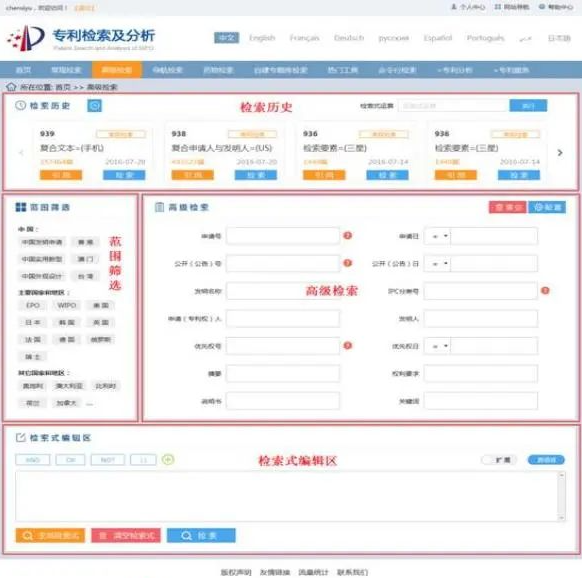Click the green plus icon after operator buttons

pos(168,460)
